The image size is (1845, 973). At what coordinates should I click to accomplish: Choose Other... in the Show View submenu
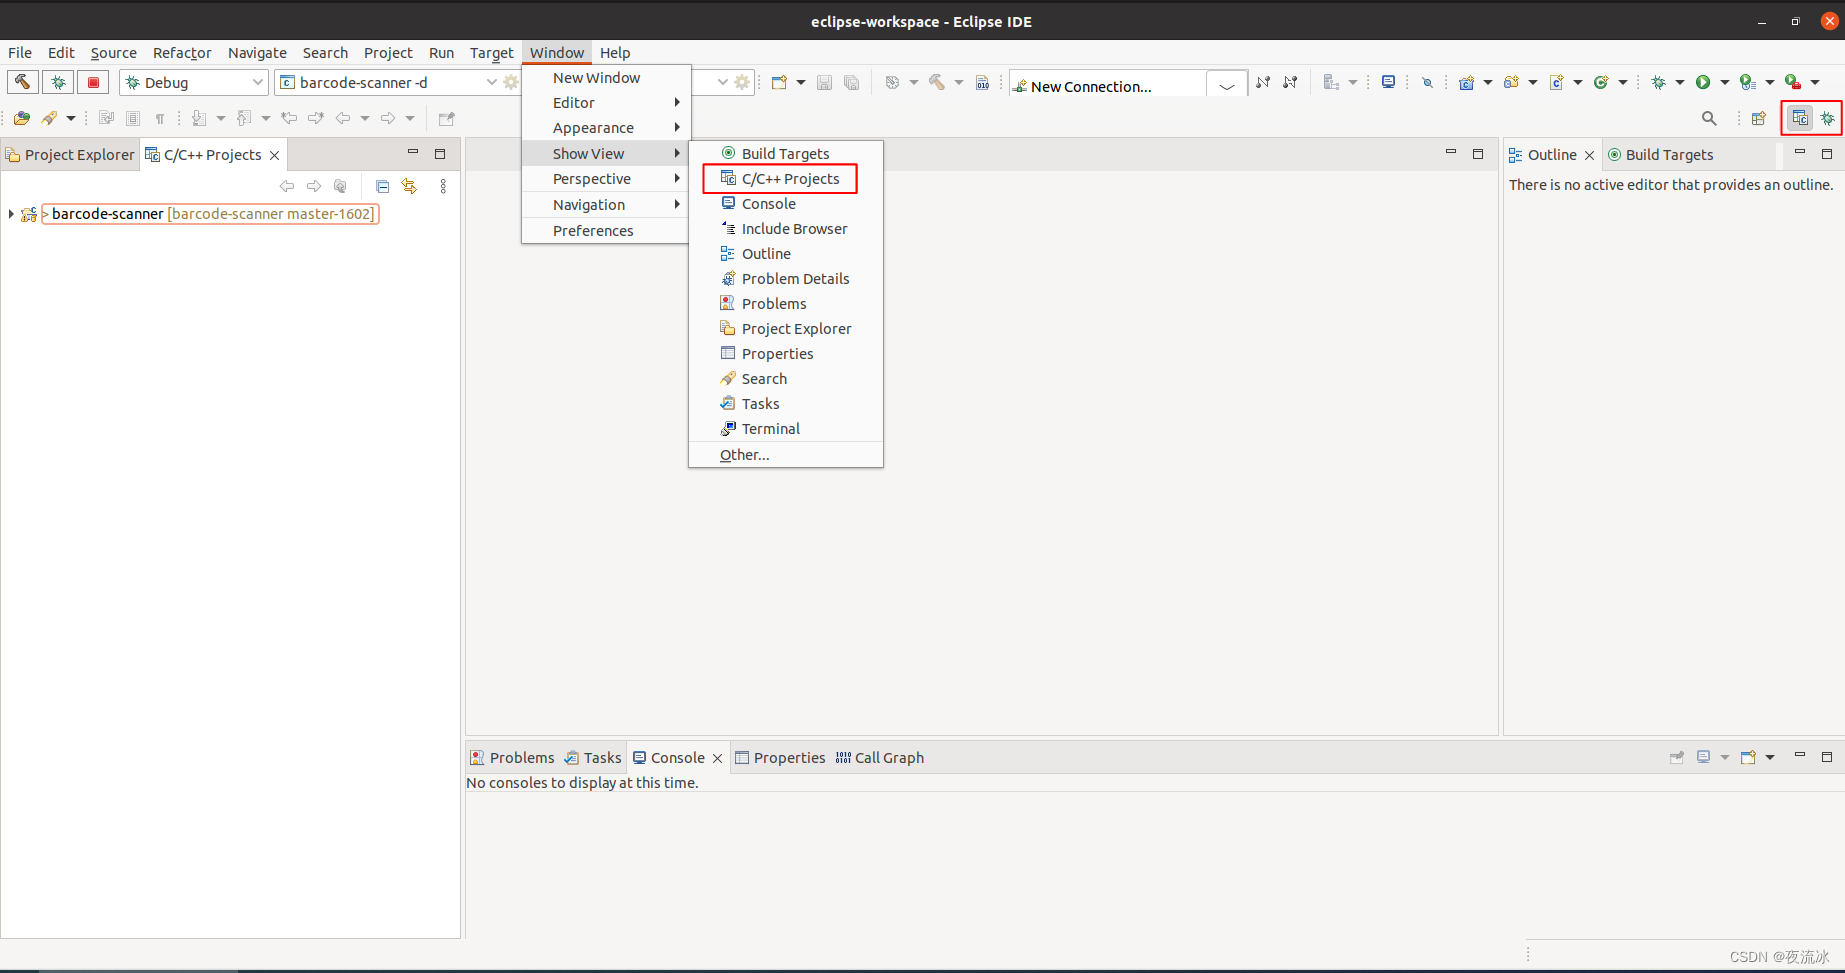tap(744, 454)
